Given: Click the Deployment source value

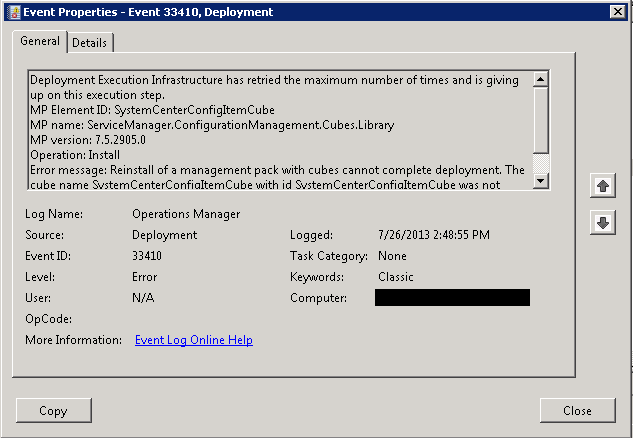Looking at the screenshot, I should click(x=165, y=235).
